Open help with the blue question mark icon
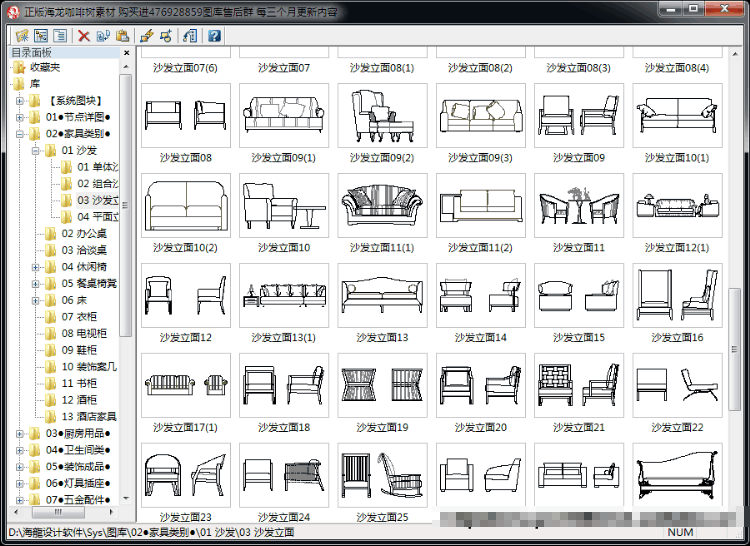750x546 pixels. pyautogui.click(x=214, y=36)
